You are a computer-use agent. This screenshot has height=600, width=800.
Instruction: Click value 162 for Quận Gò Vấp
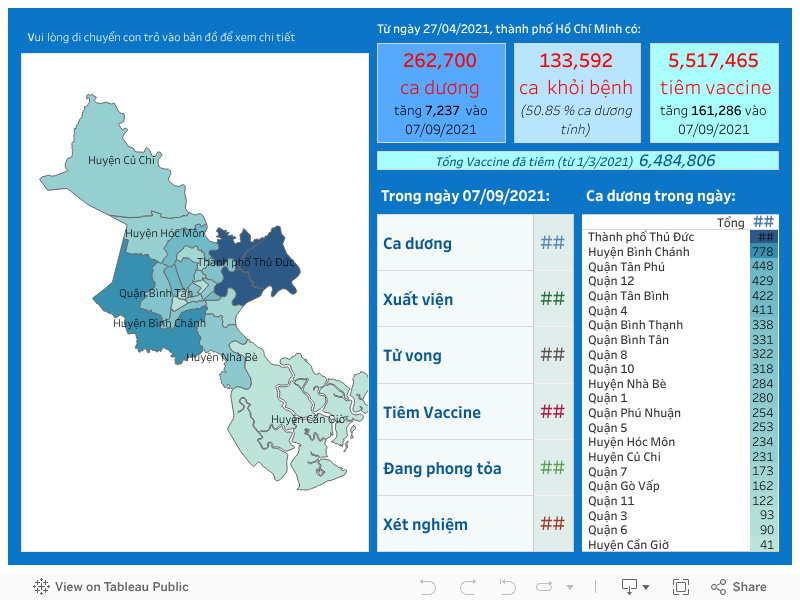[763, 486]
